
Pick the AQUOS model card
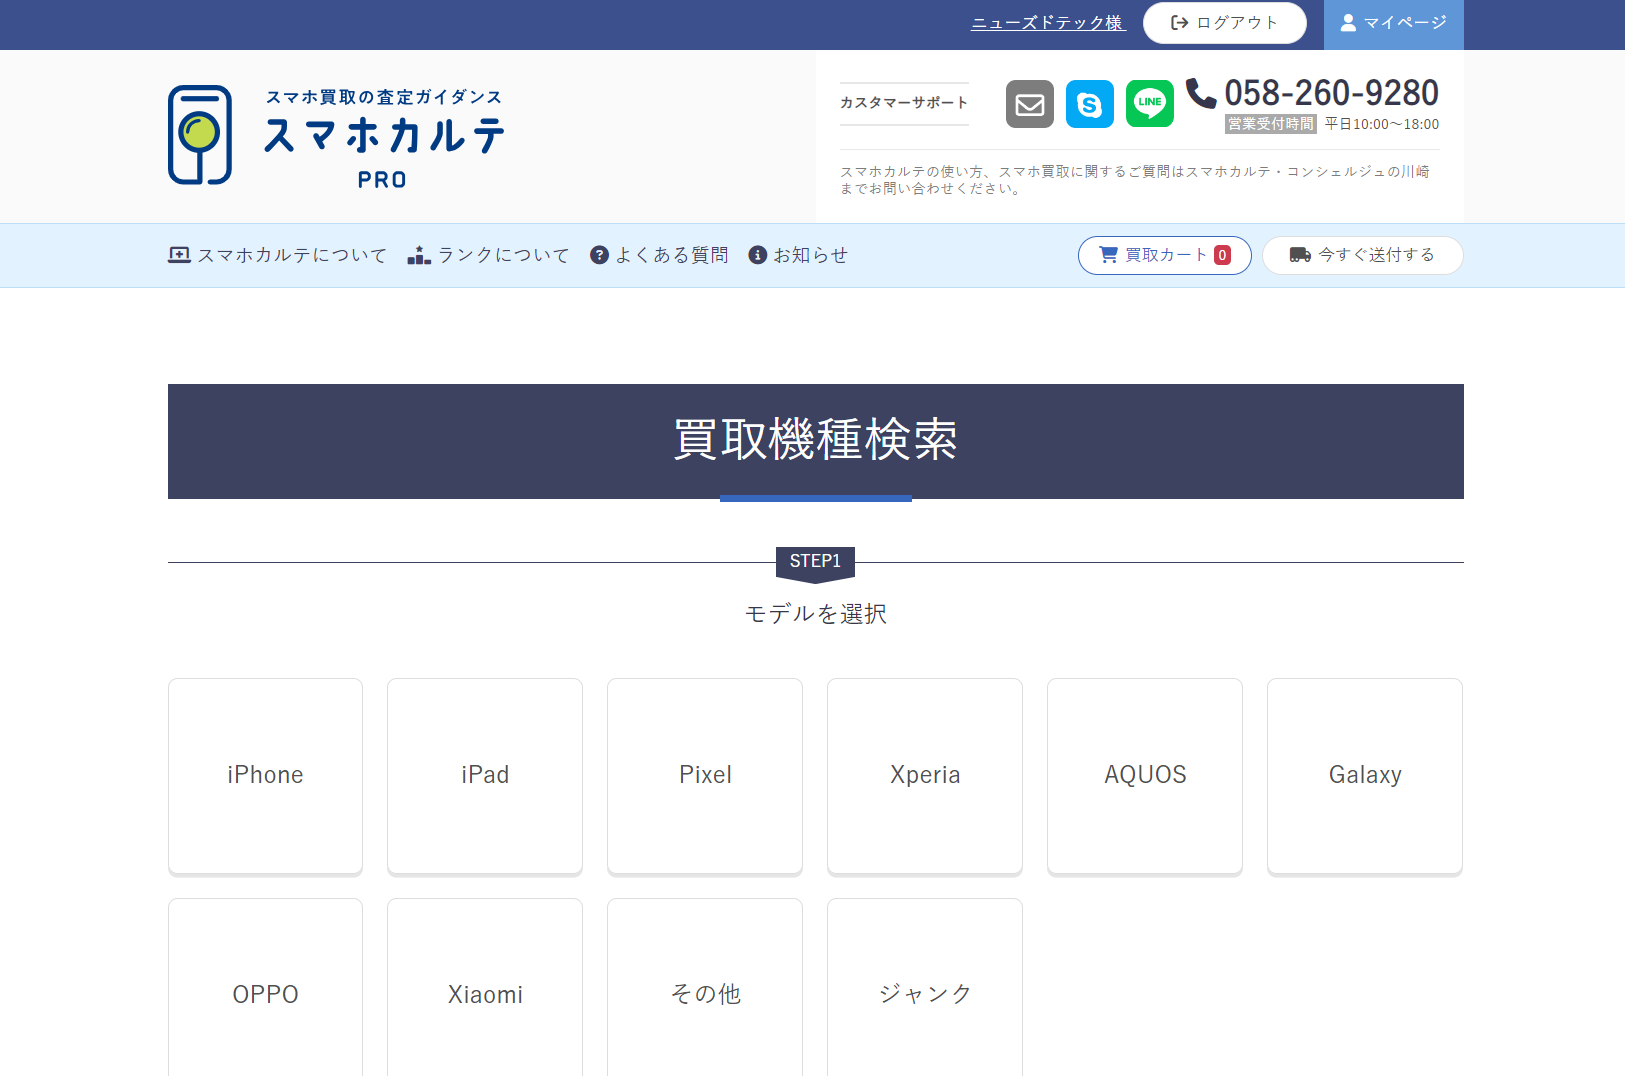coord(1145,776)
